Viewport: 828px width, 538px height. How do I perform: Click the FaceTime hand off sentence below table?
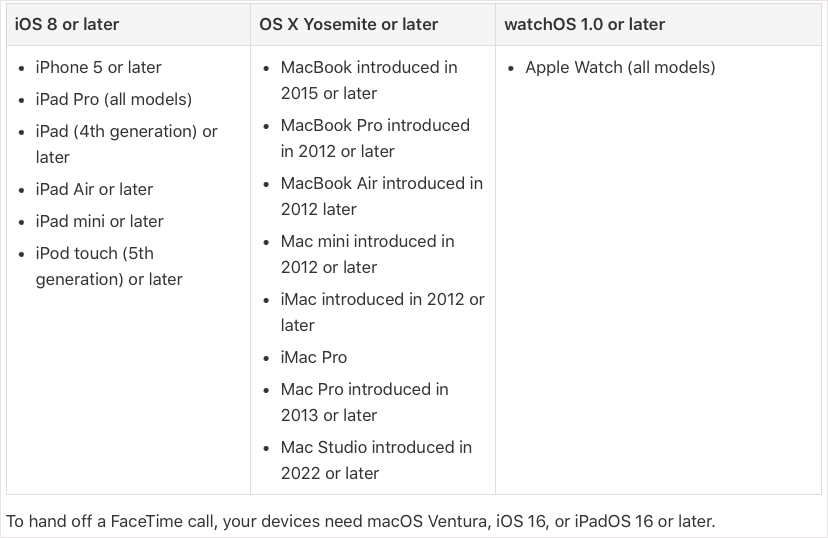[x=361, y=522]
